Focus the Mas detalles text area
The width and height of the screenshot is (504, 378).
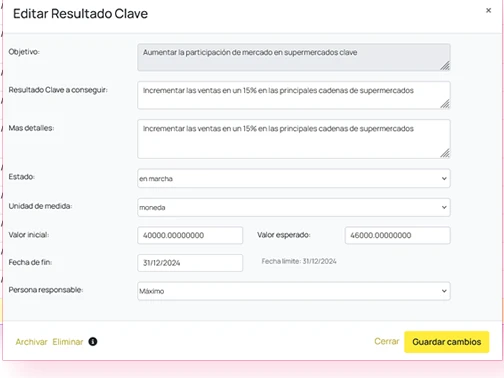click(x=294, y=139)
